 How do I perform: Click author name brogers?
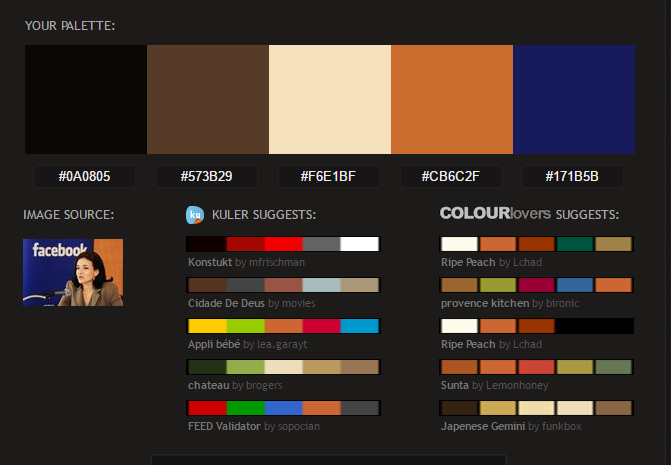(264, 385)
